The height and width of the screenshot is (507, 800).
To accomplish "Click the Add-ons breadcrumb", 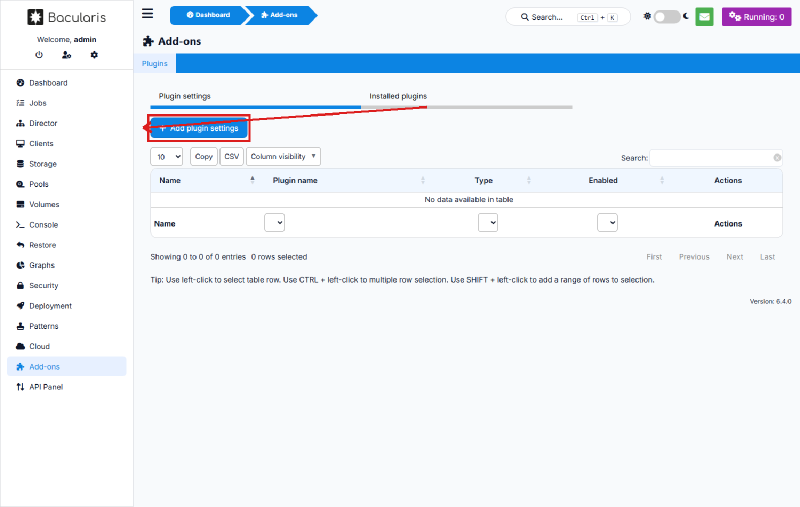I will point(279,15).
